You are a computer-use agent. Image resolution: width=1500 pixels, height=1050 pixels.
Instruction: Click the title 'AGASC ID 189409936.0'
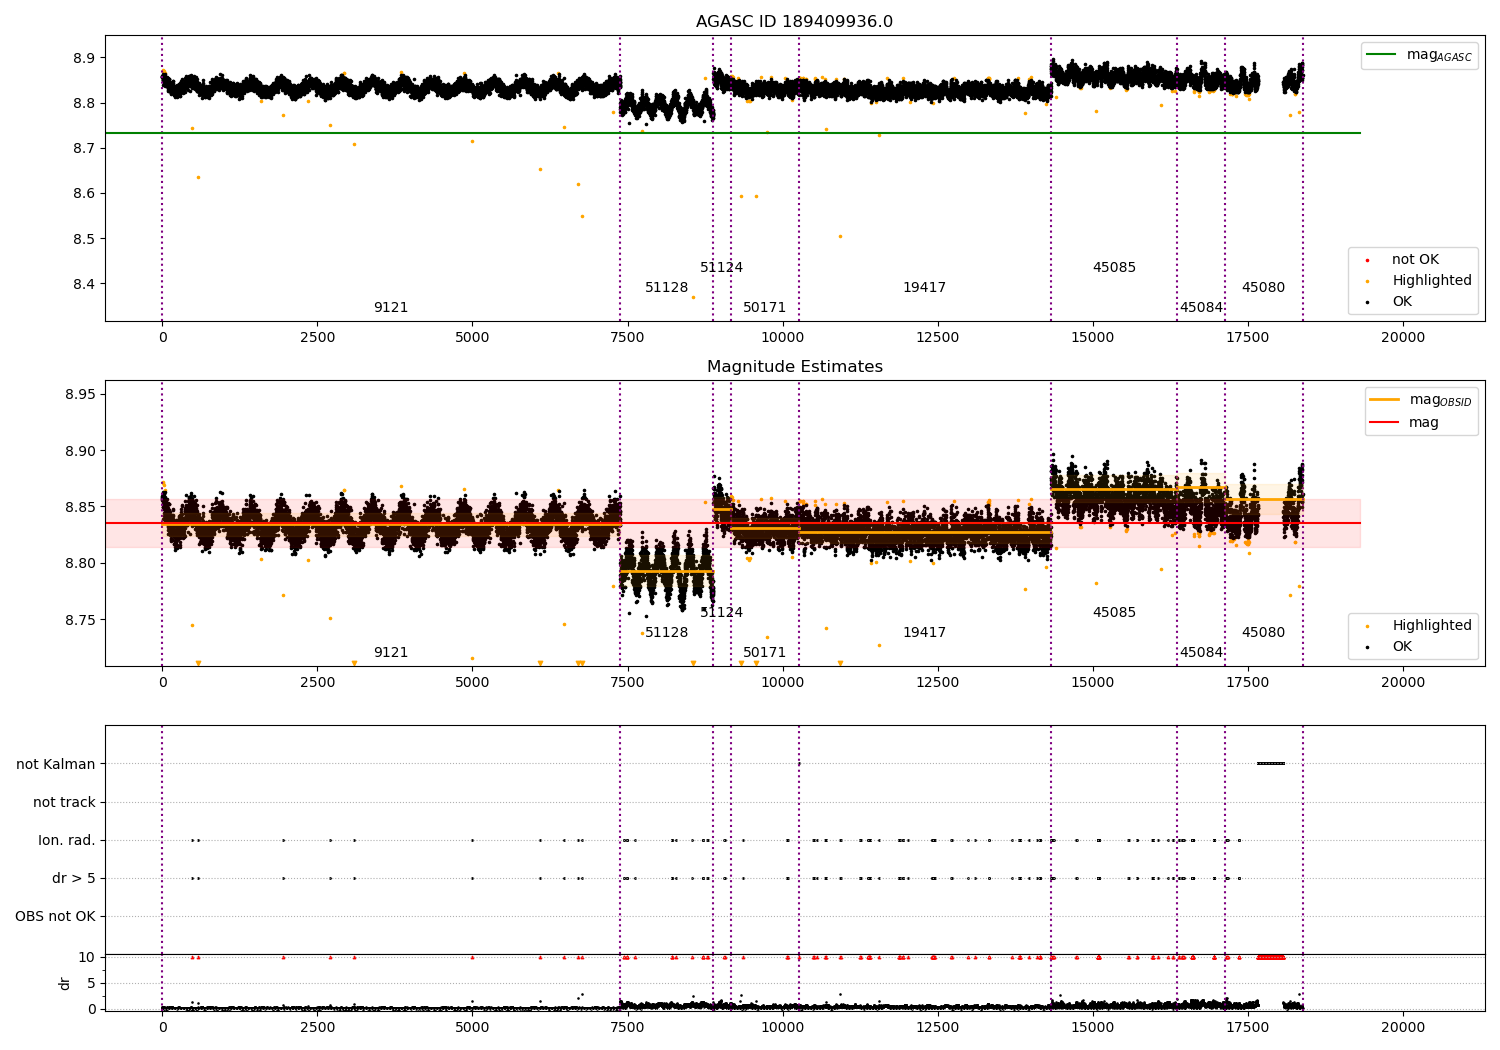coord(794,22)
